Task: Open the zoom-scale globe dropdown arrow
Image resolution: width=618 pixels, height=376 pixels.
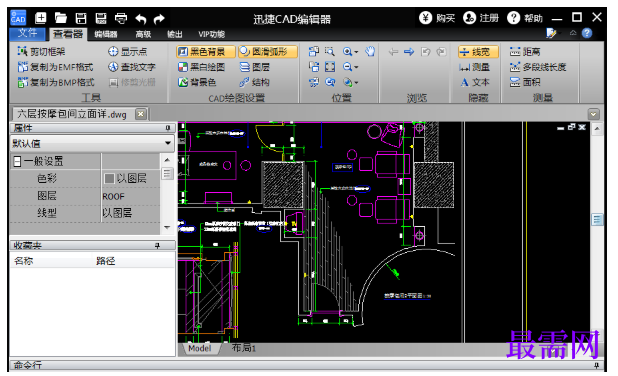Action: tap(356, 83)
